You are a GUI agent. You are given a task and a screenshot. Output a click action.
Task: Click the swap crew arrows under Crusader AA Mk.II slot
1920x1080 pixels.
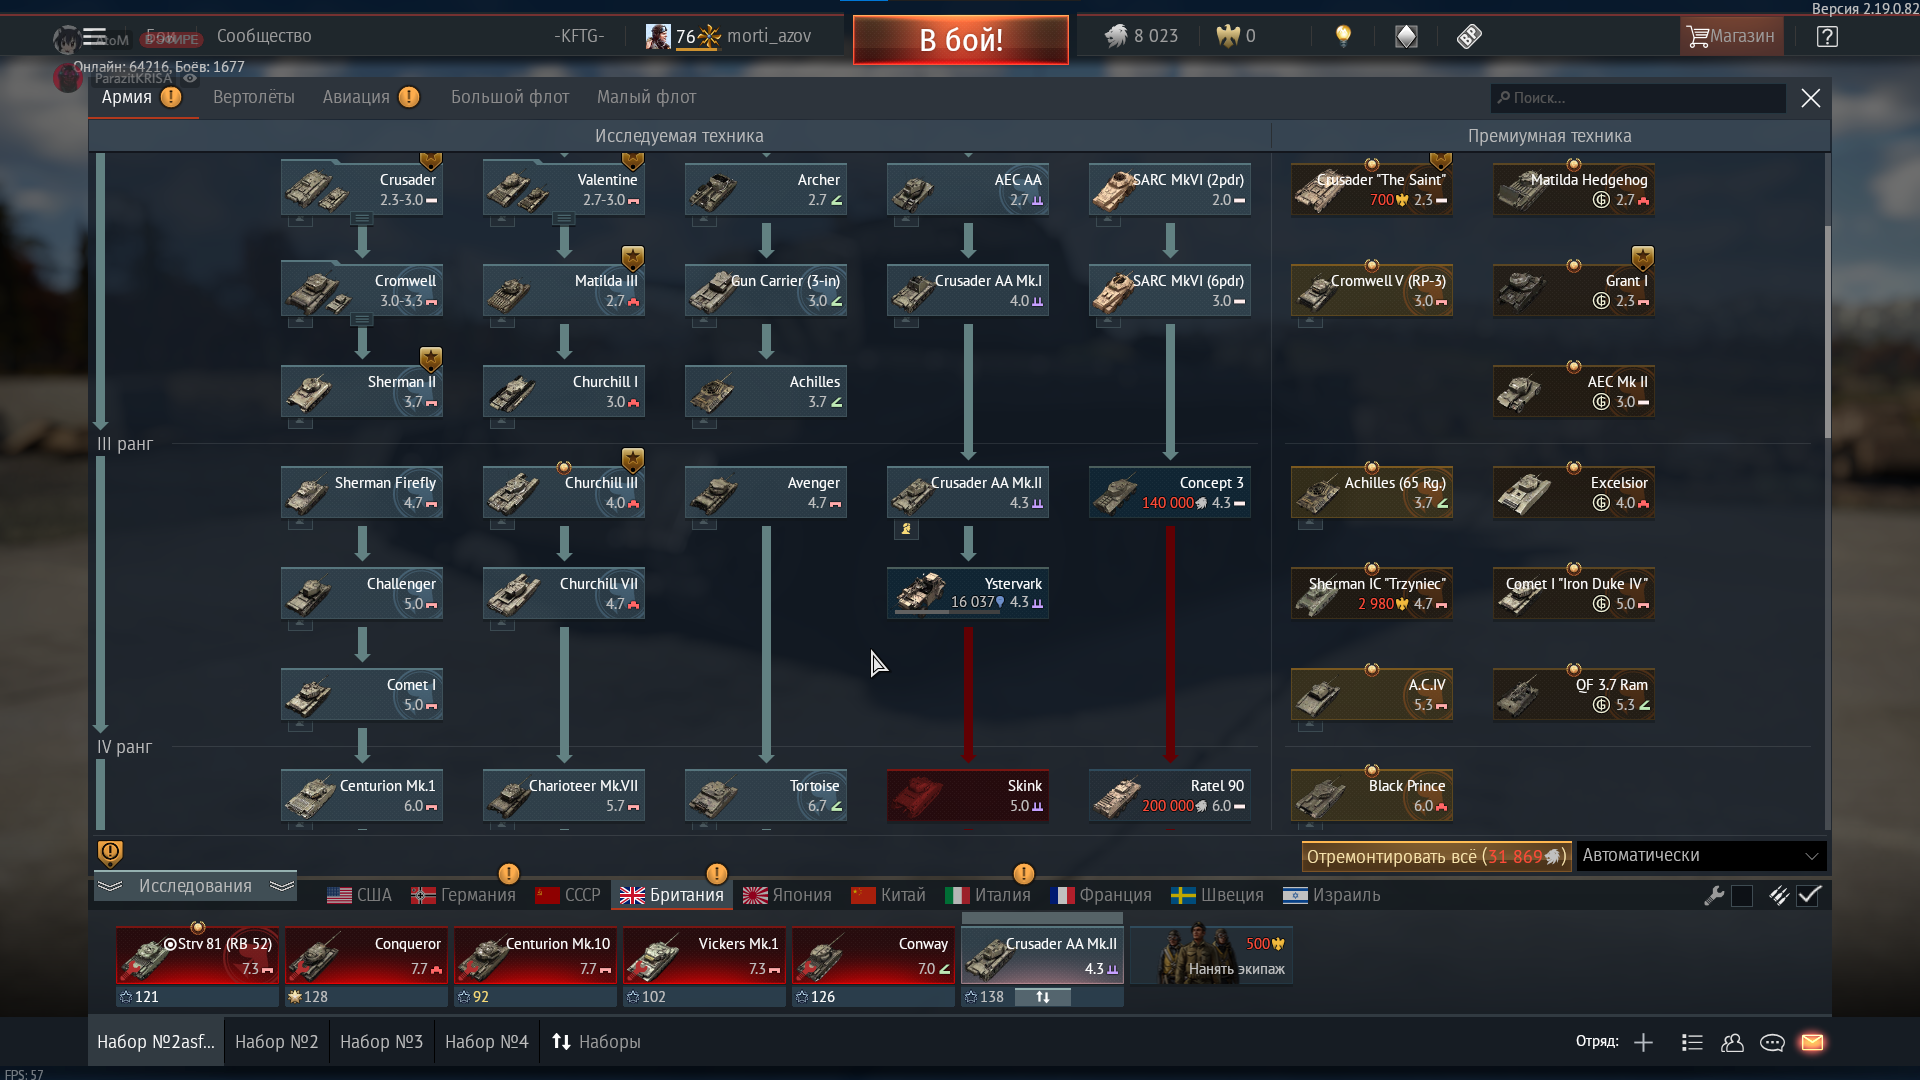(1043, 997)
